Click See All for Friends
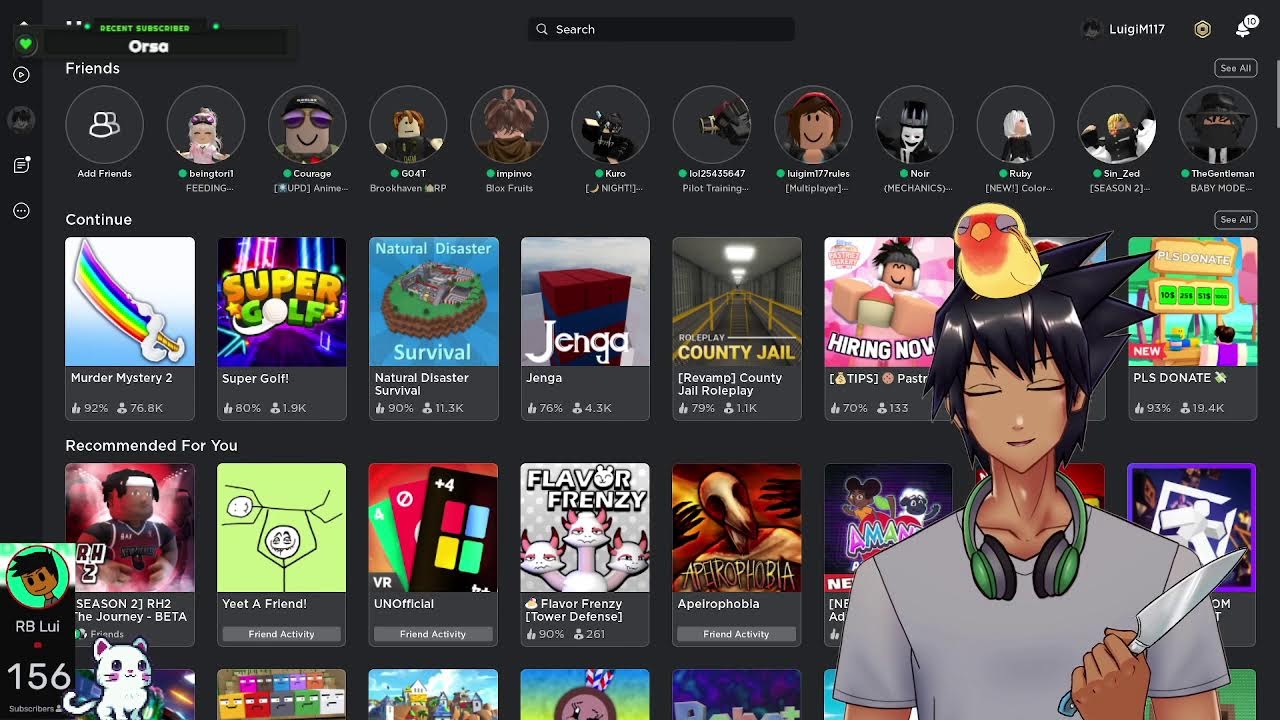 pos(1235,68)
